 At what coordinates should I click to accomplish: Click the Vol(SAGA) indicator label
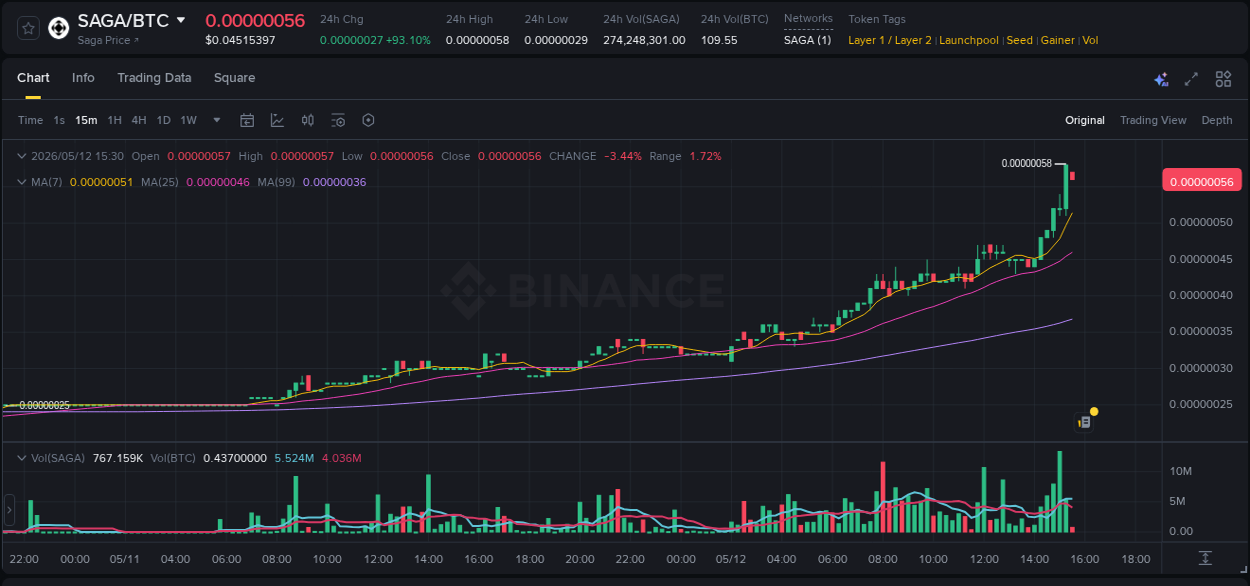[x=59, y=457]
